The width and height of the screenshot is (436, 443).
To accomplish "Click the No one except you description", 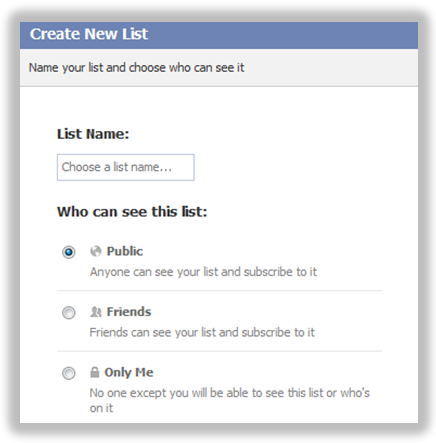I will [230, 400].
